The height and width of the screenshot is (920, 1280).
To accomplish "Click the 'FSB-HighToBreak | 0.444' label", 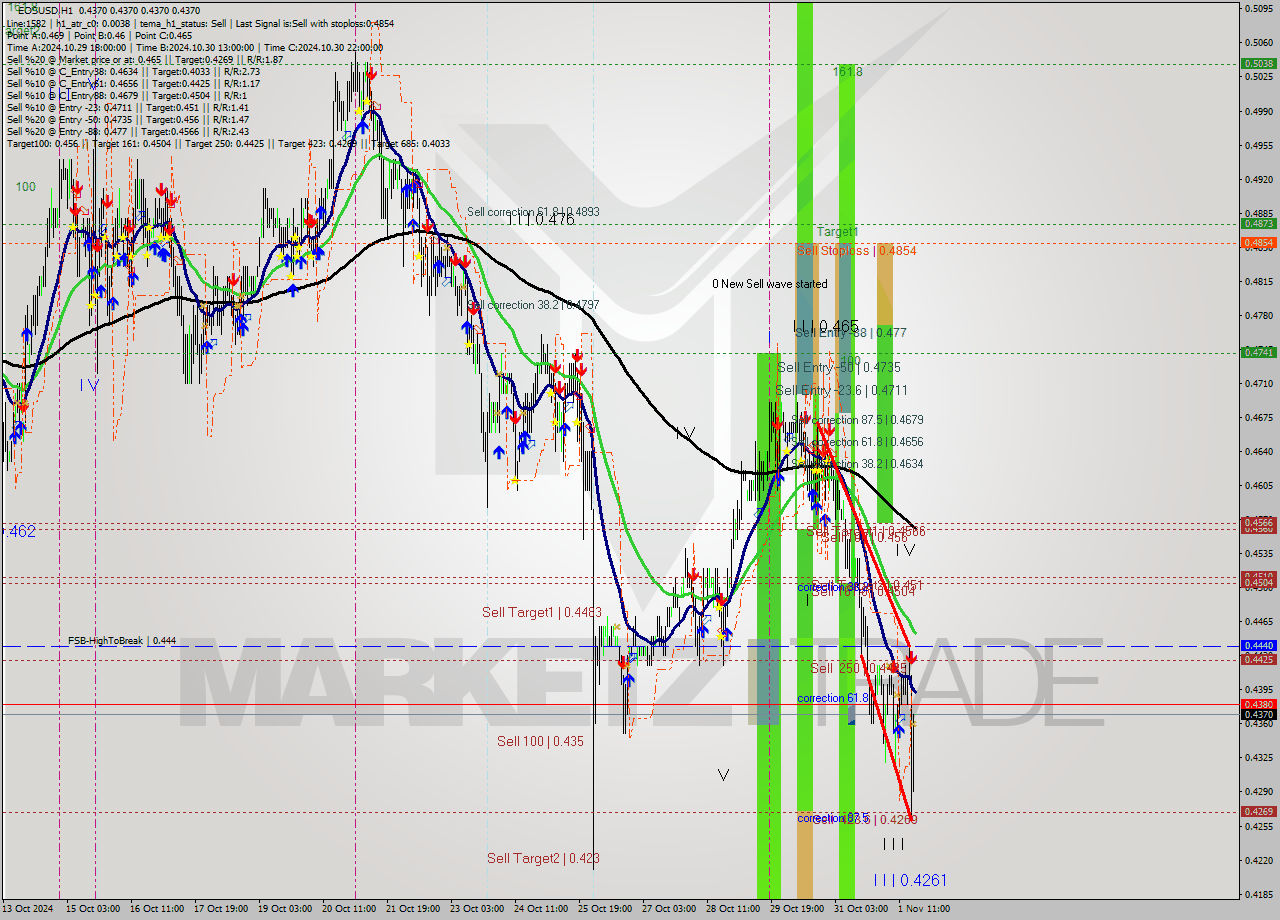I will tap(122, 641).
